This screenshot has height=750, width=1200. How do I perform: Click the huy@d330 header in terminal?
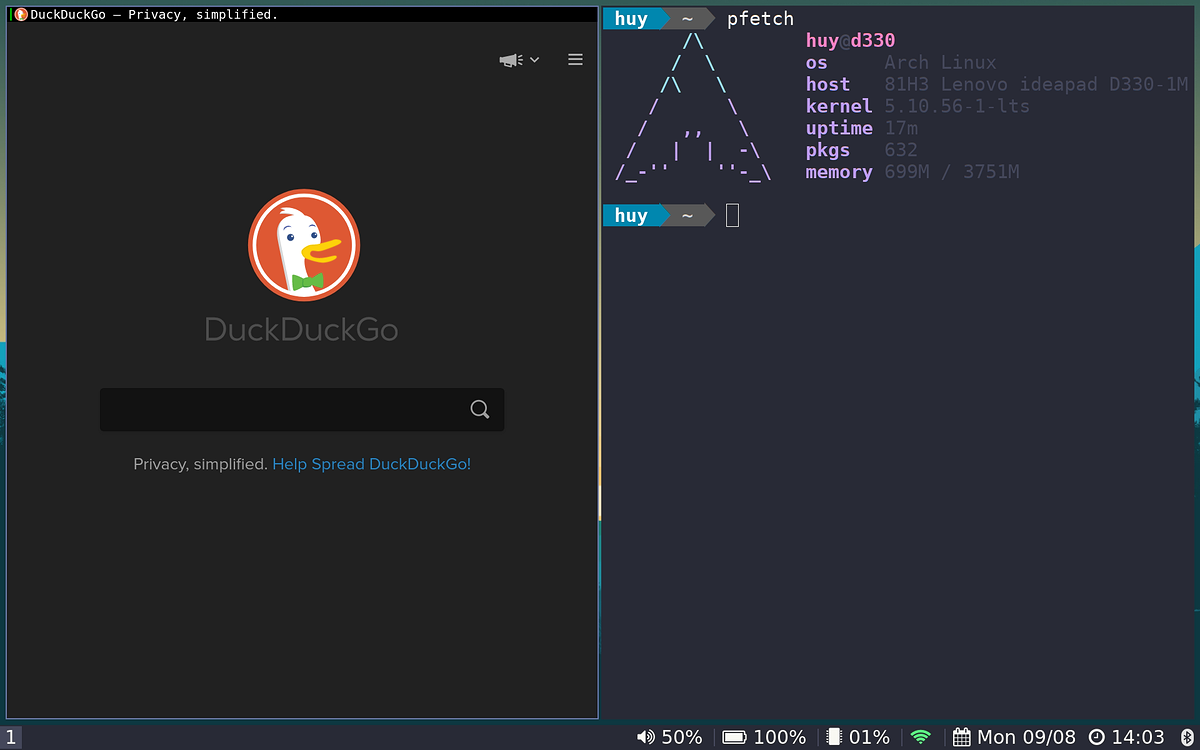(850, 41)
